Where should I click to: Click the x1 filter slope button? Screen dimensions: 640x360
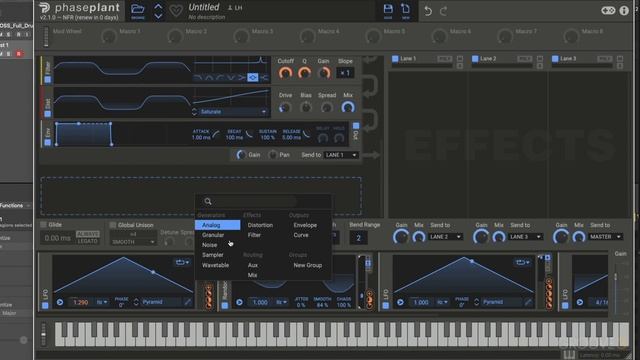coord(345,73)
